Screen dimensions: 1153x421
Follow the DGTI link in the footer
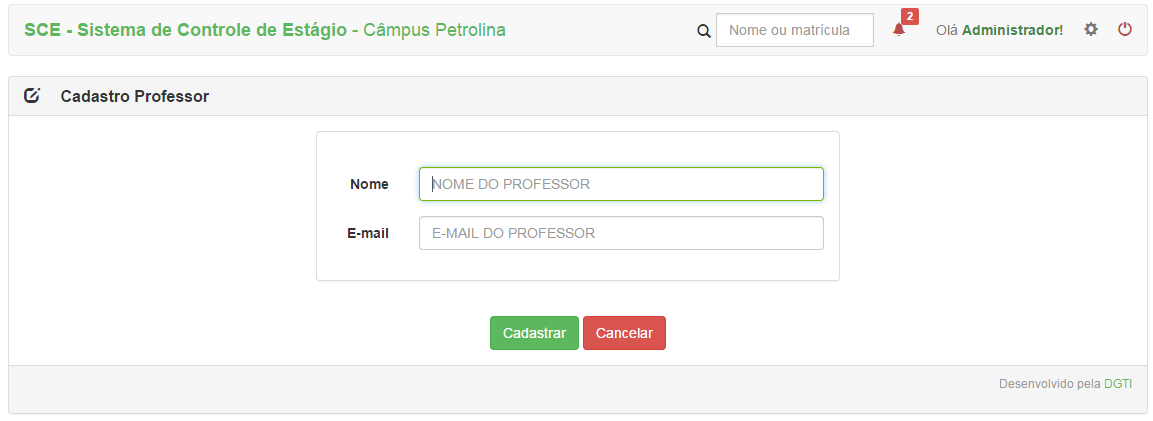coord(1118,384)
